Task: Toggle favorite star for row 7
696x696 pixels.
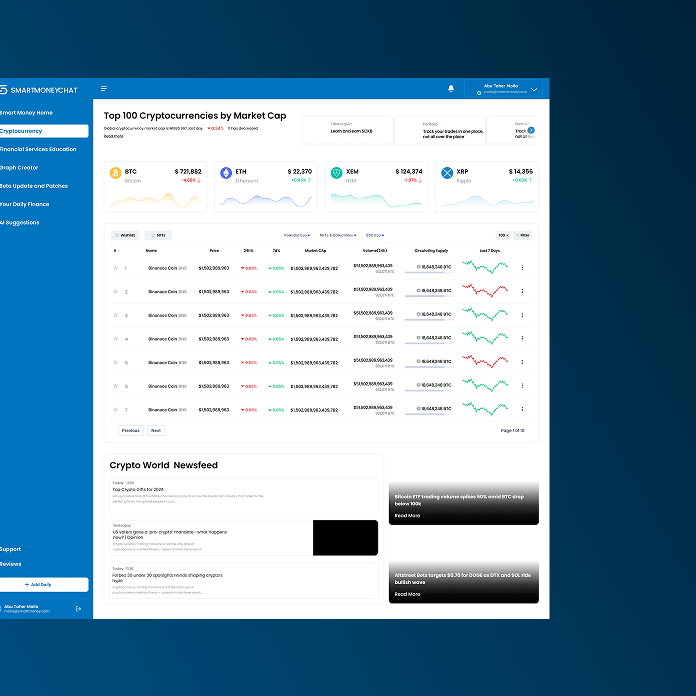Action: 115,409
